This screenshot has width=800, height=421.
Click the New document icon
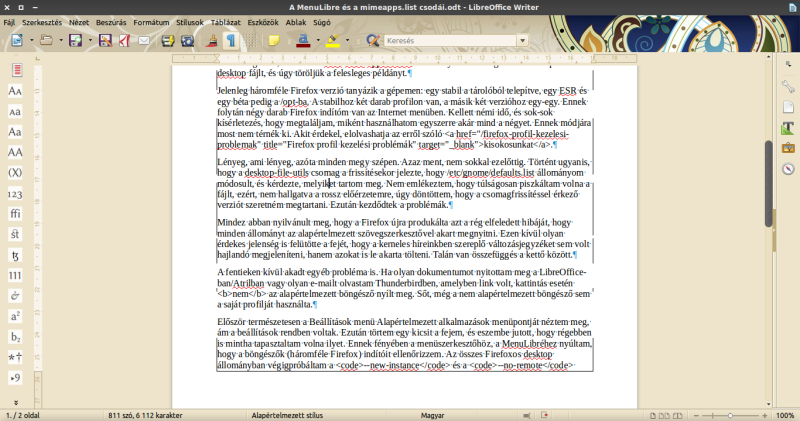tap(17, 40)
